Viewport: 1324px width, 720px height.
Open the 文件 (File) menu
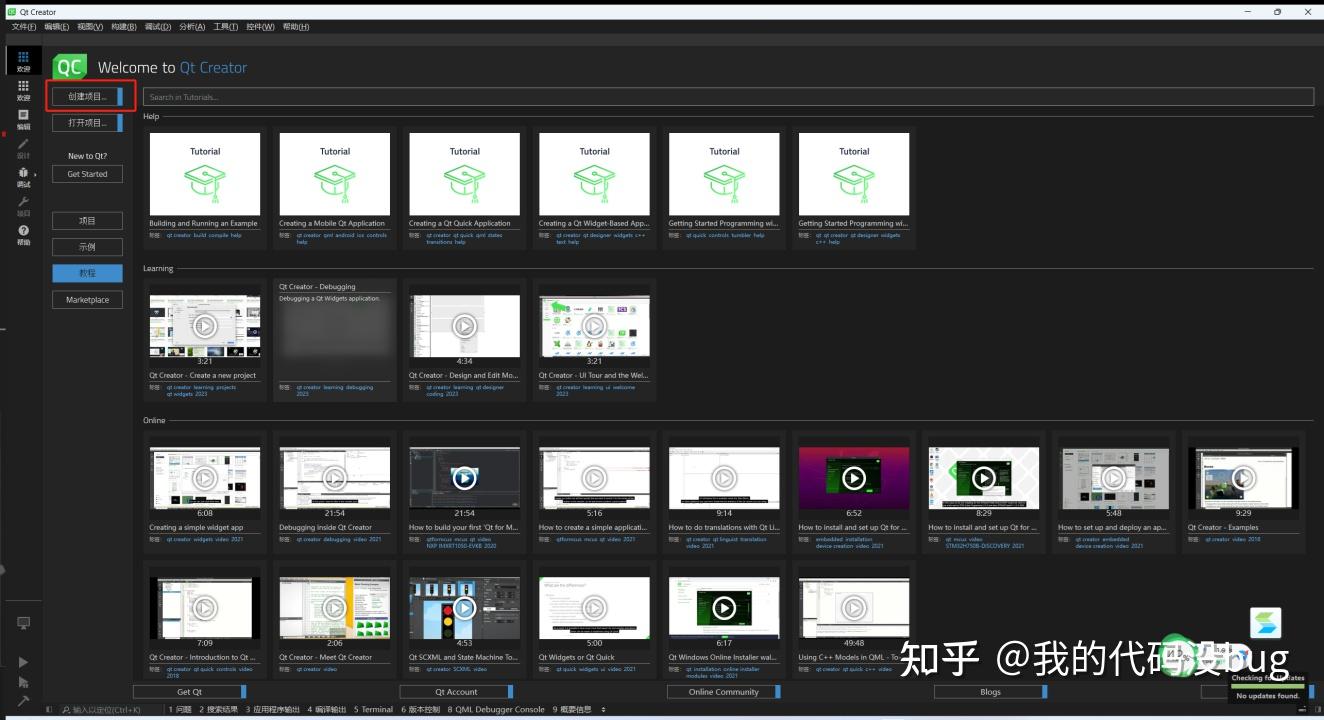(22, 26)
